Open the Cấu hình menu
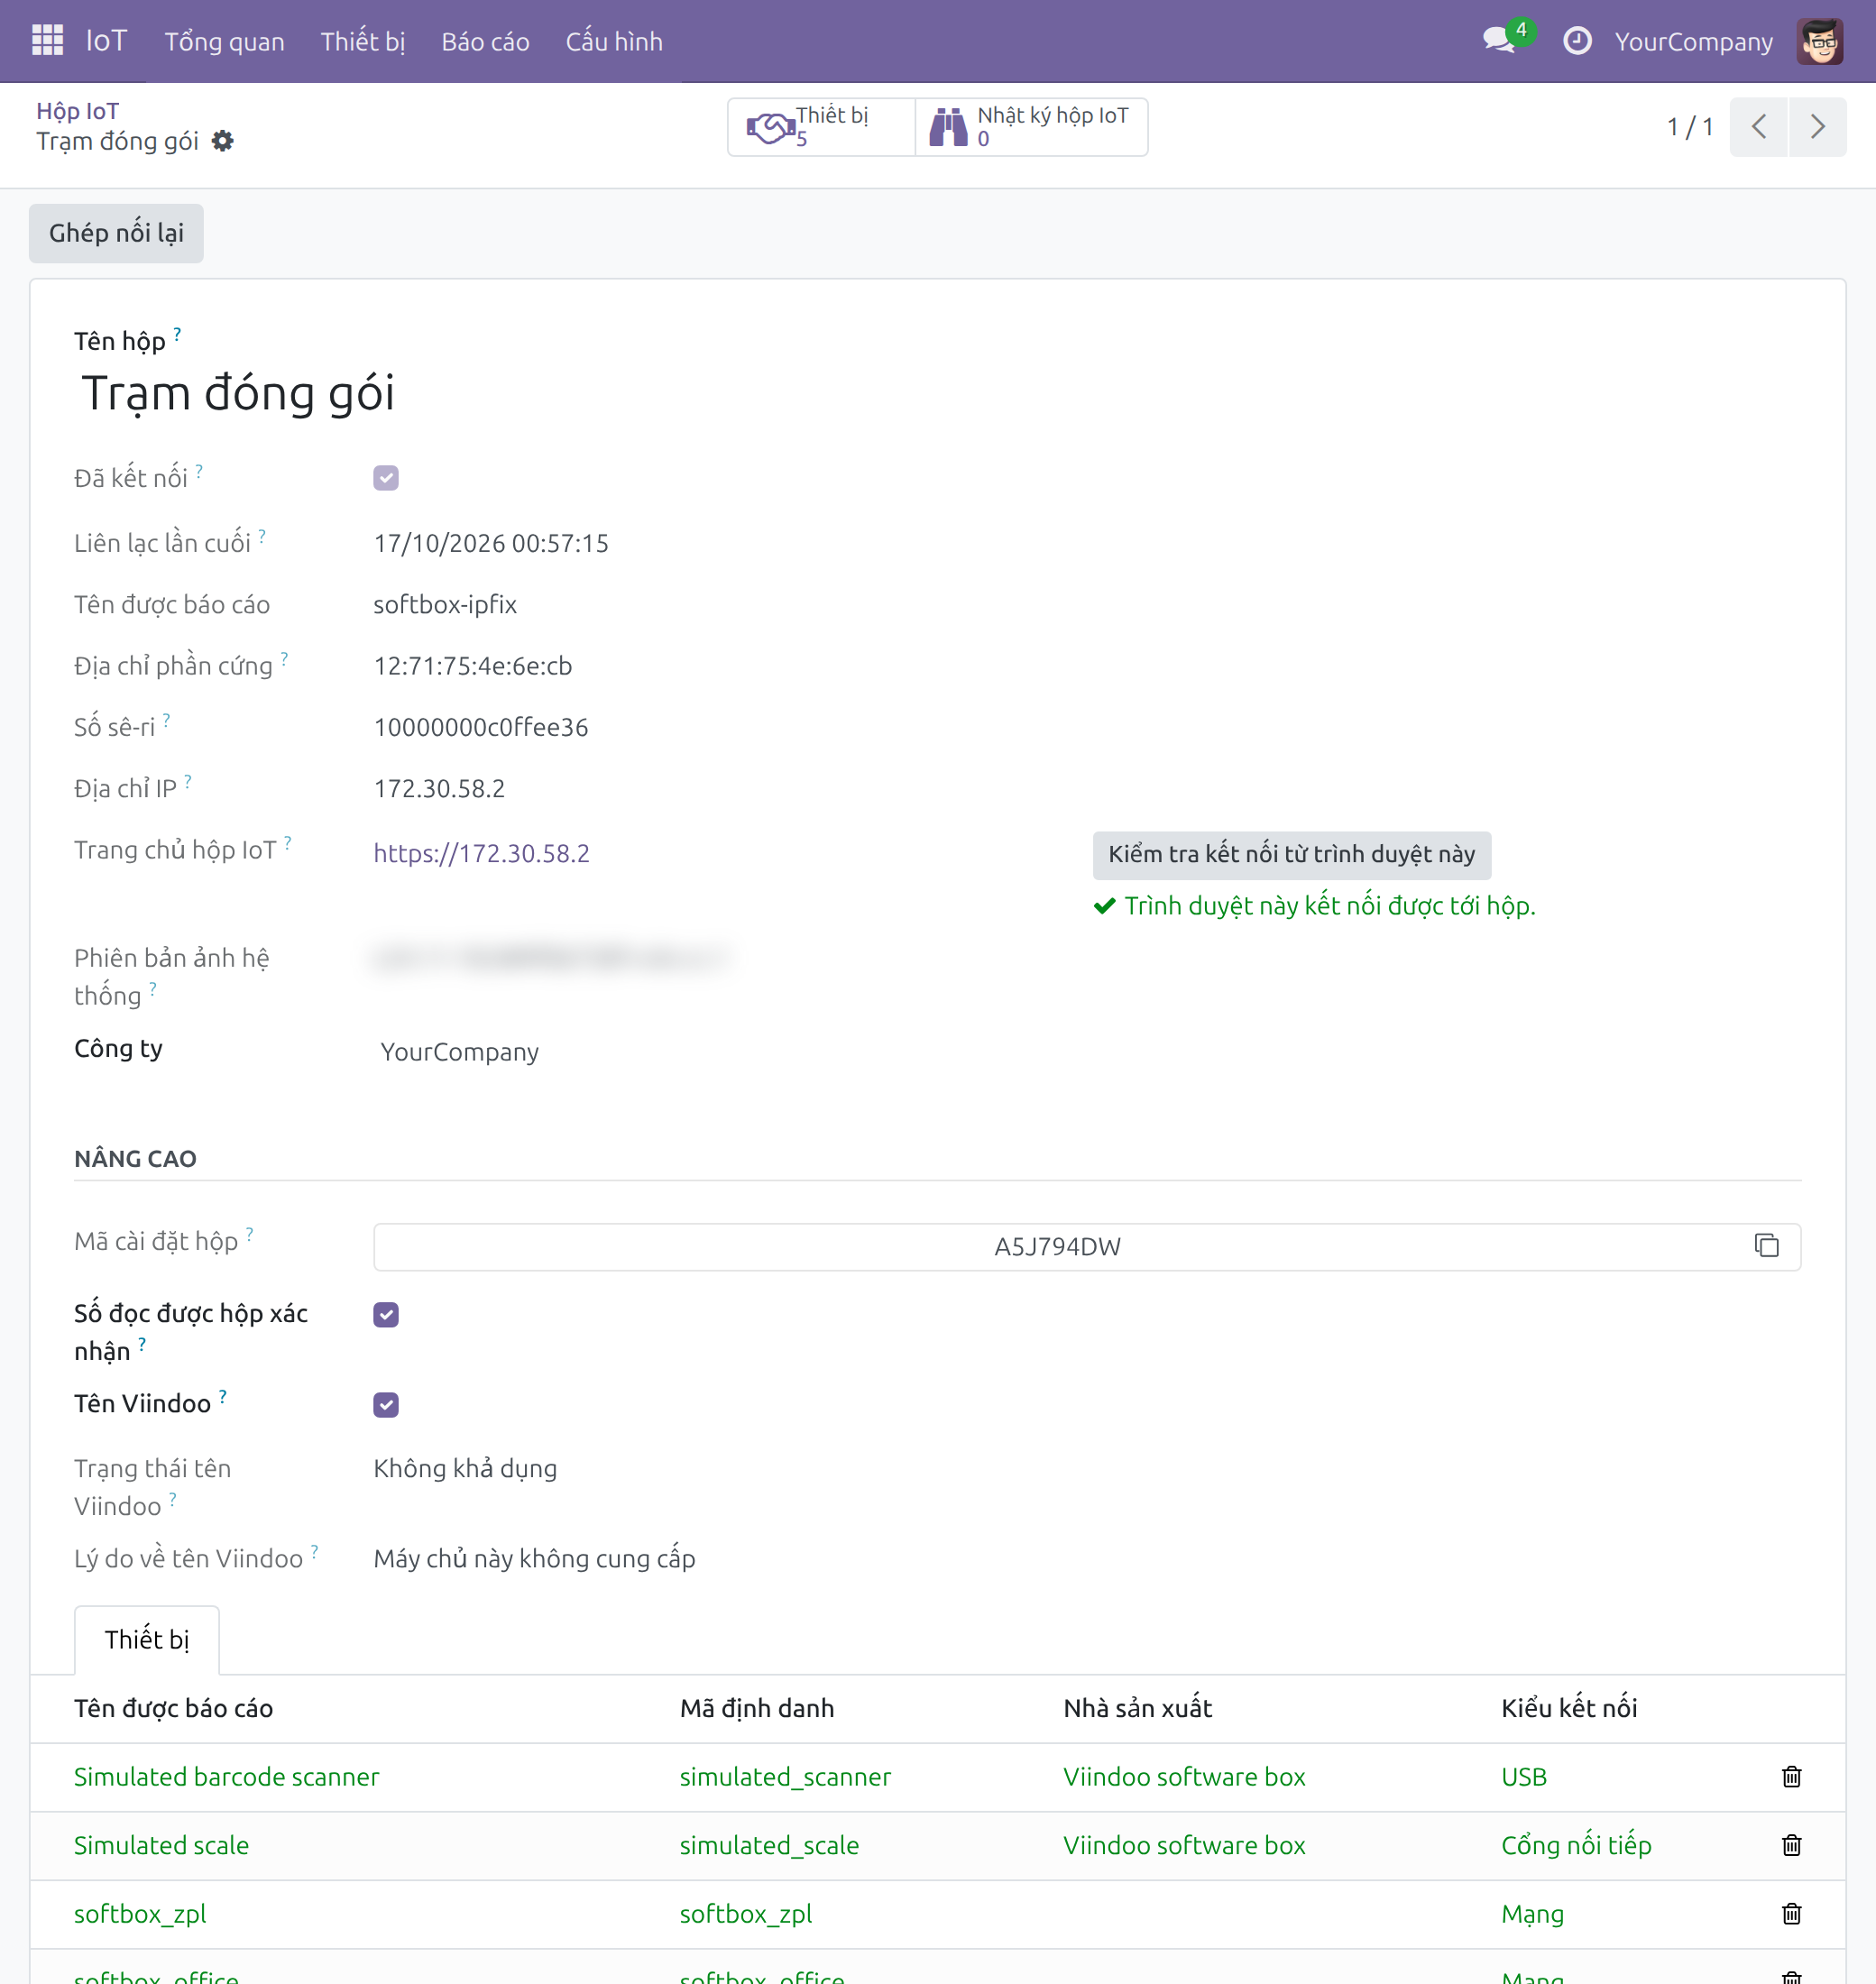This screenshot has width=1876, height=1984. point(614,41)
